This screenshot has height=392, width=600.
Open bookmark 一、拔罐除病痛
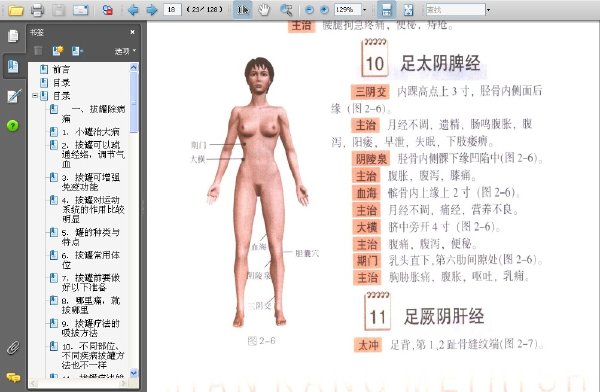pyautogui.click(x=93, y=114)
